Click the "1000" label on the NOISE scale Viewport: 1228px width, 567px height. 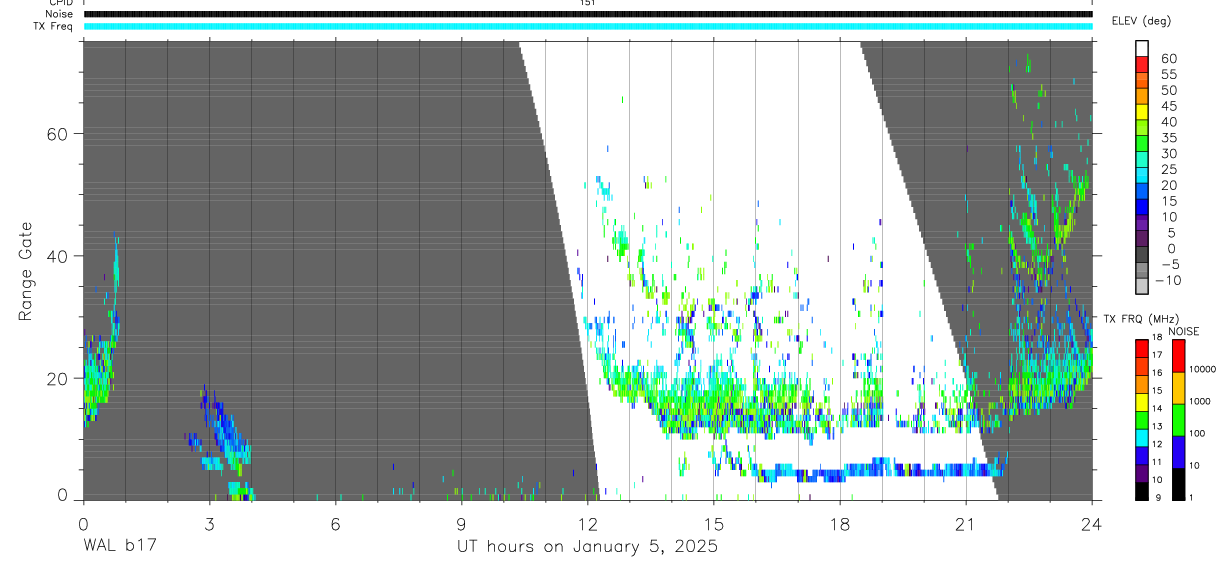tap(1201, 401)
